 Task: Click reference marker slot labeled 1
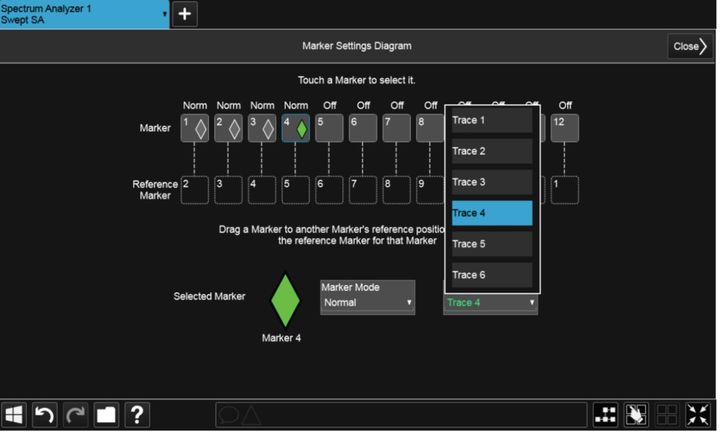[x=565, y=190]
